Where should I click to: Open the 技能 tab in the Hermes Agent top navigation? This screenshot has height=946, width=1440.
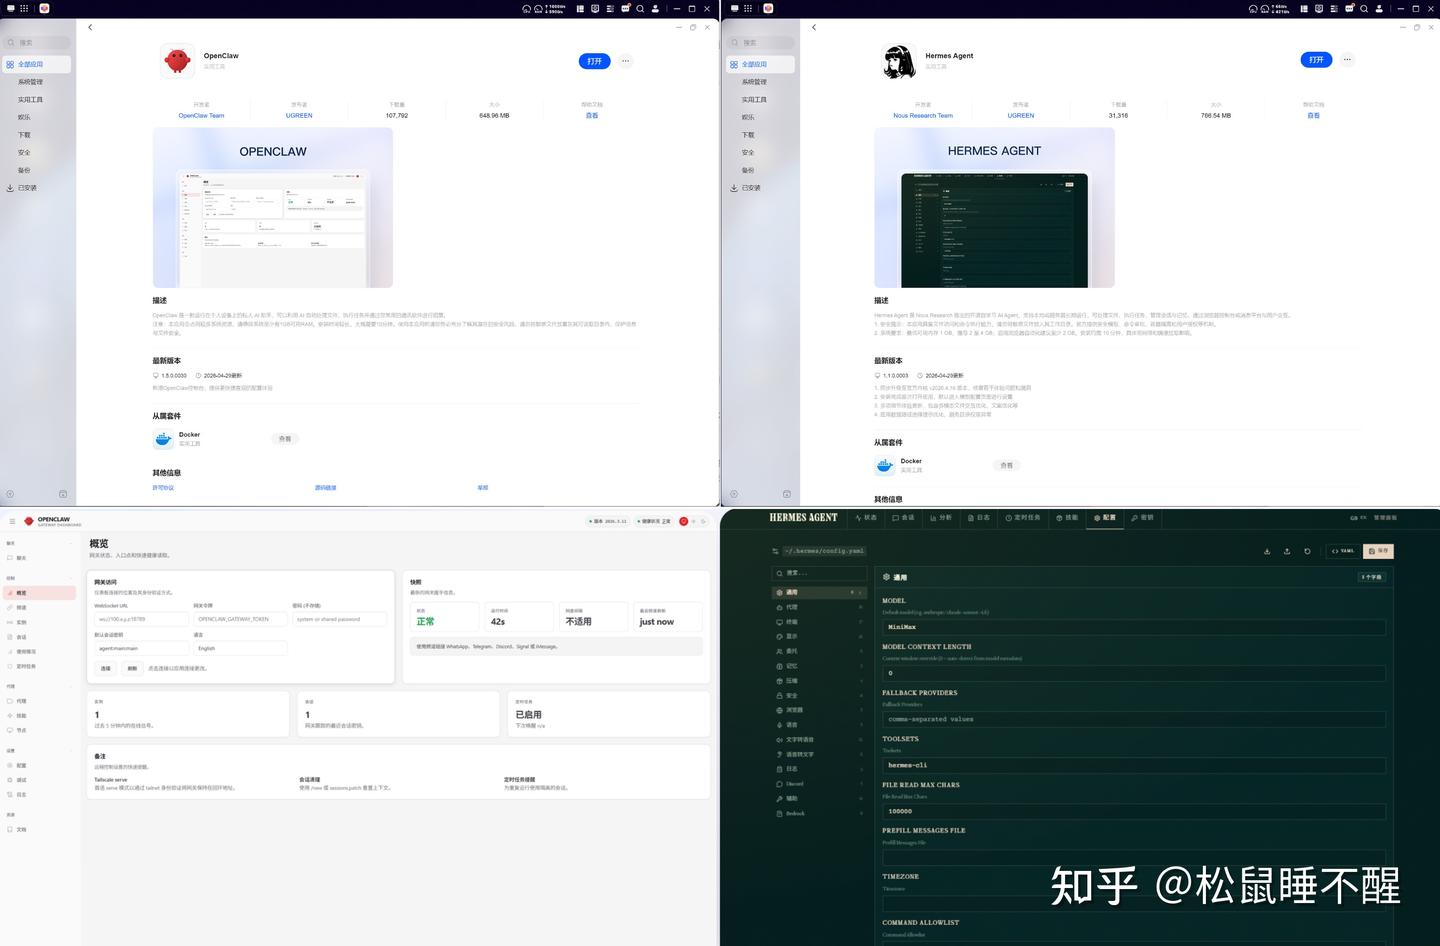1067,518
